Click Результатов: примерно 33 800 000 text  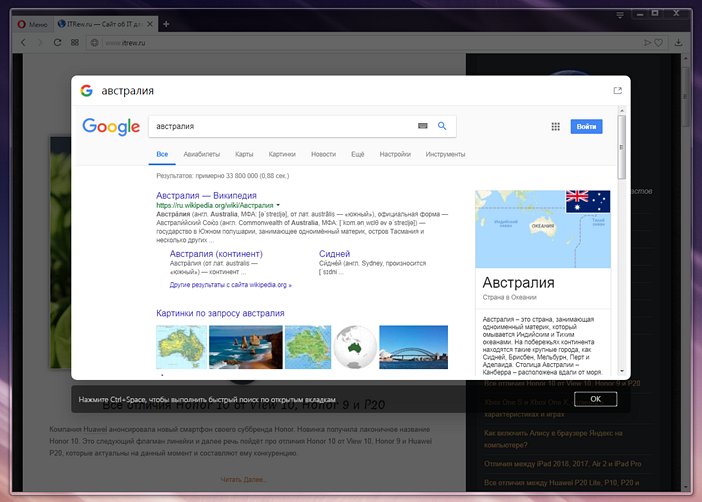(x=223, y=176)
